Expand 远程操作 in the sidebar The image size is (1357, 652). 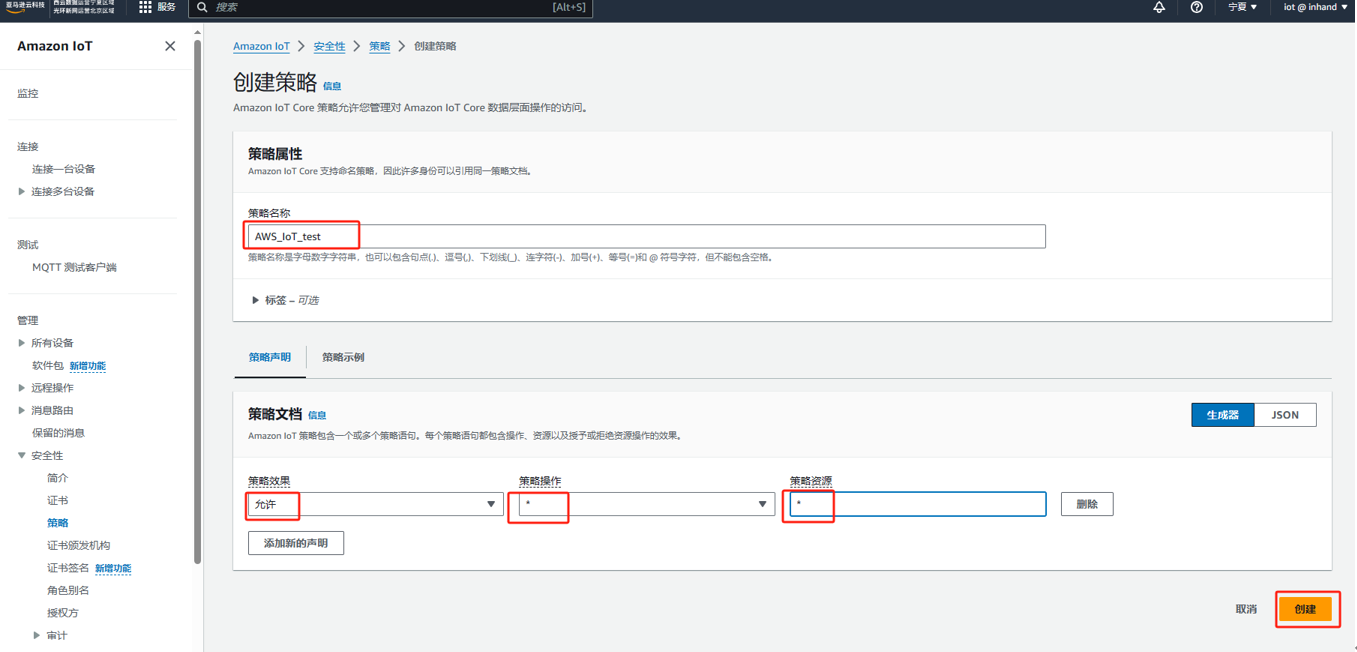tap(22, 388)
